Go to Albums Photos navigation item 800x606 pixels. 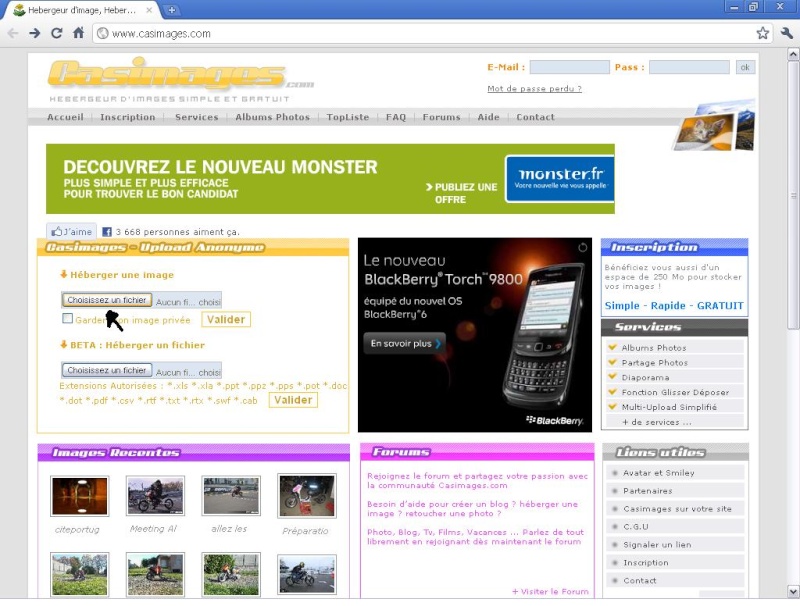272,117
